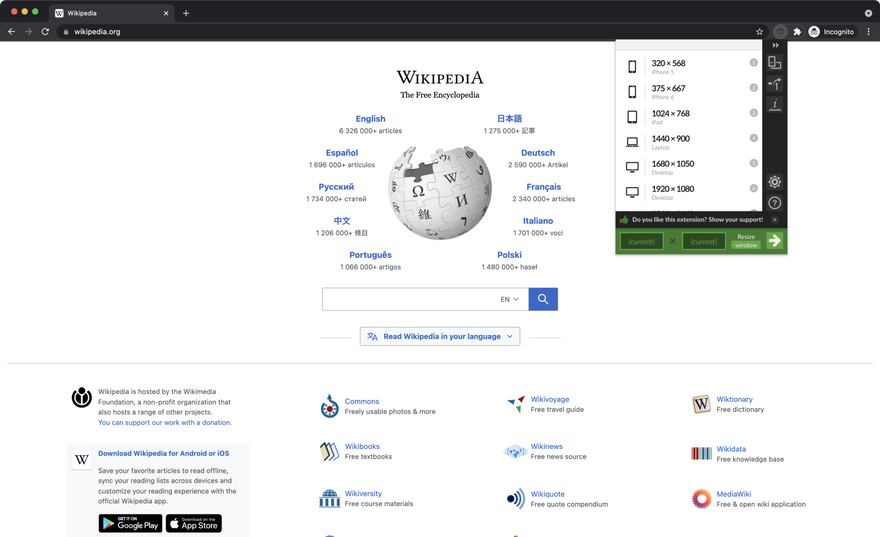Open a new browser tab
This screenshot has width=880, height=537.
pos(186,13)
